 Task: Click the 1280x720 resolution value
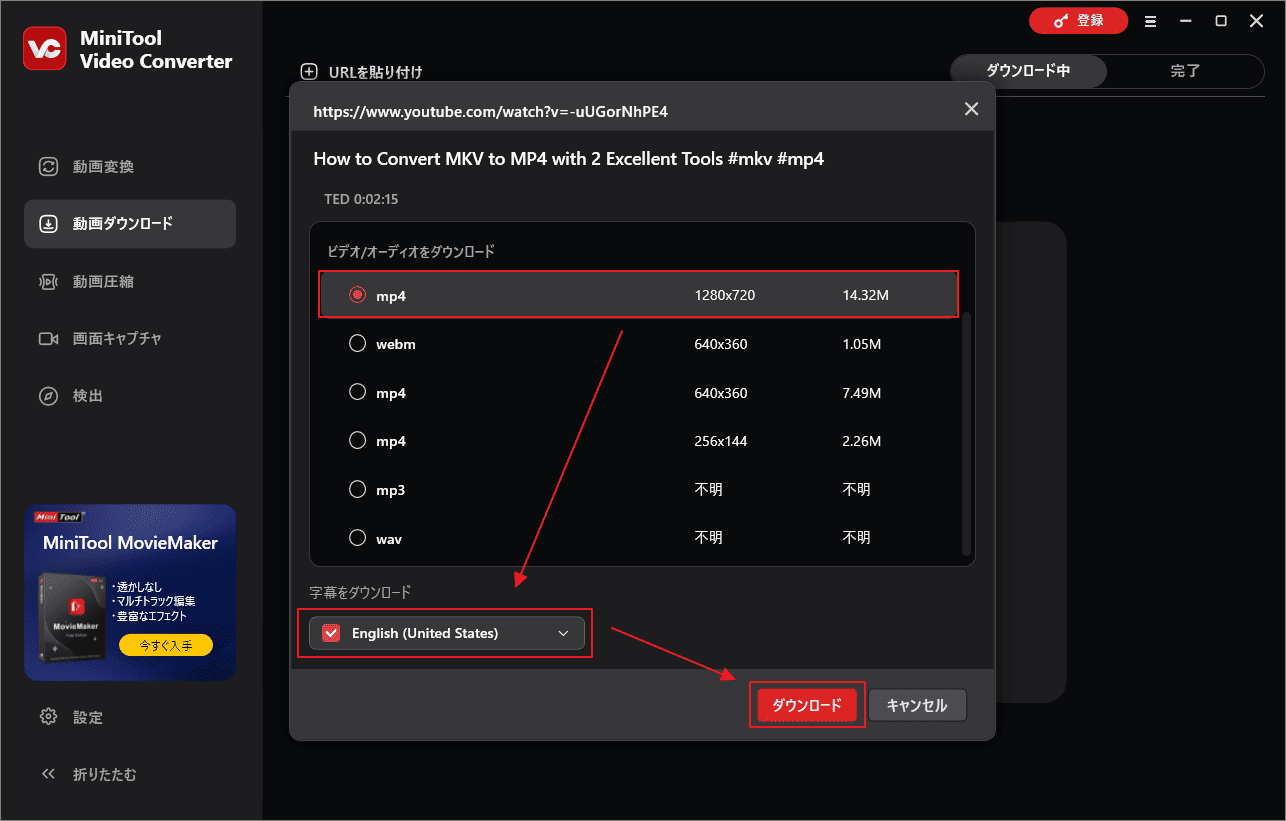pyautogui.click(x=725, y=296)
